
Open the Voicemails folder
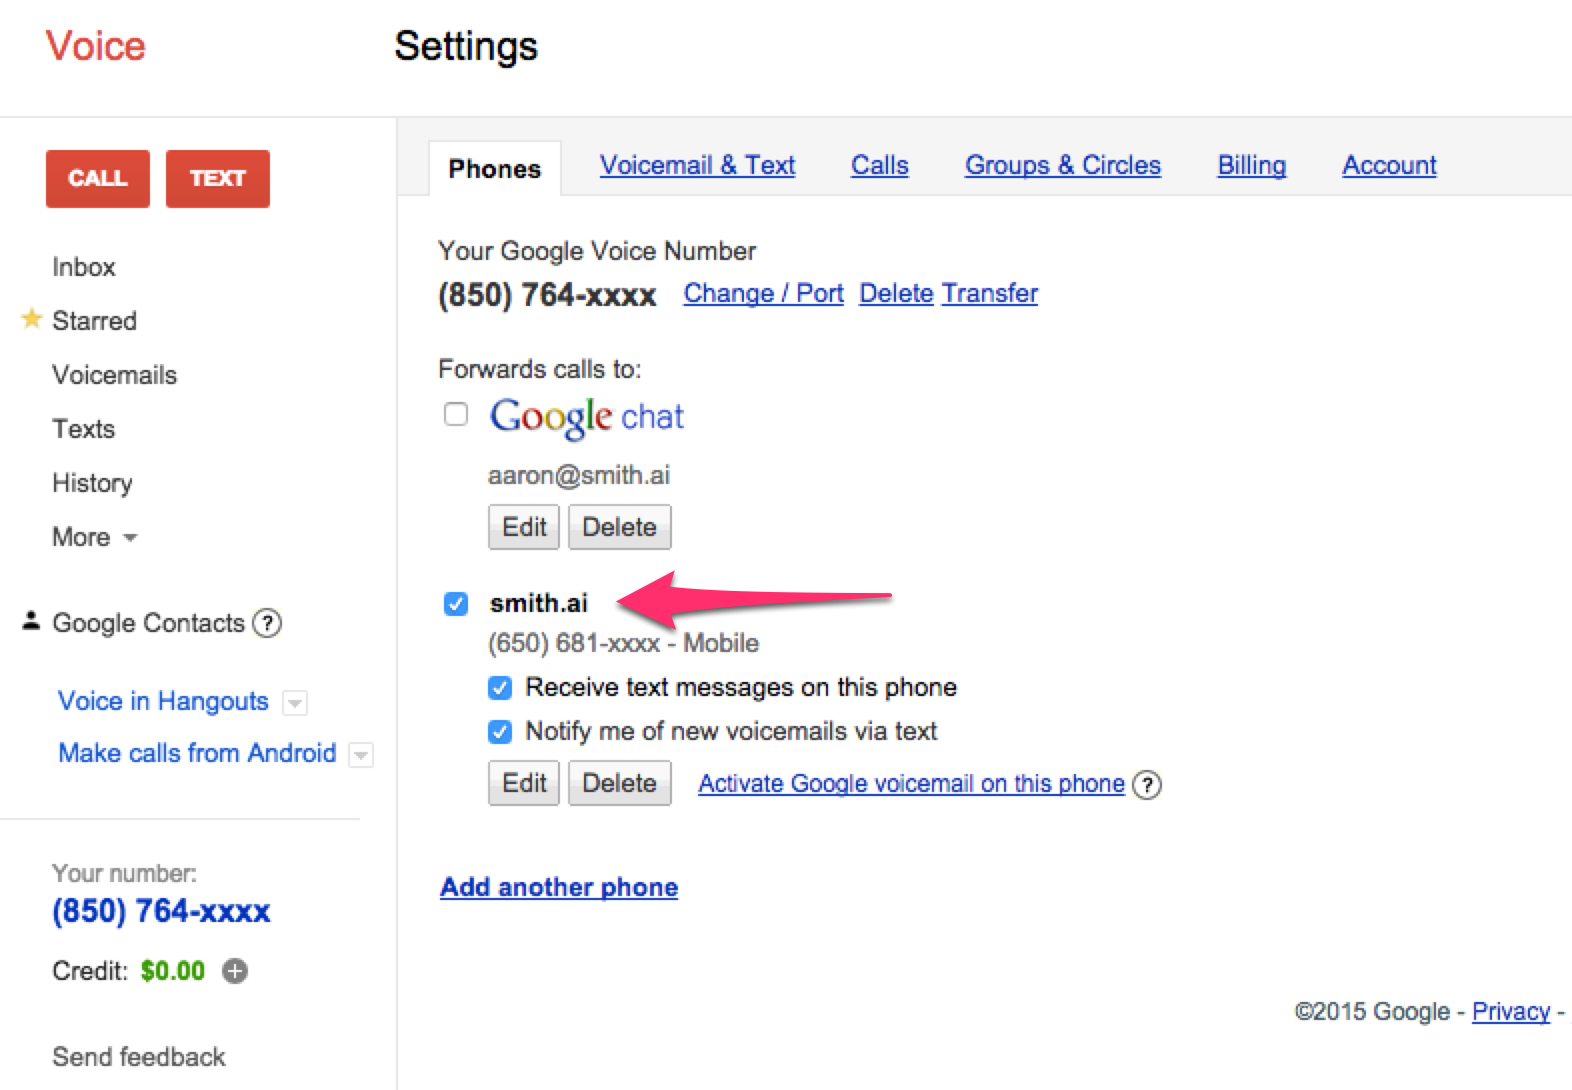[x=115, y=375]
